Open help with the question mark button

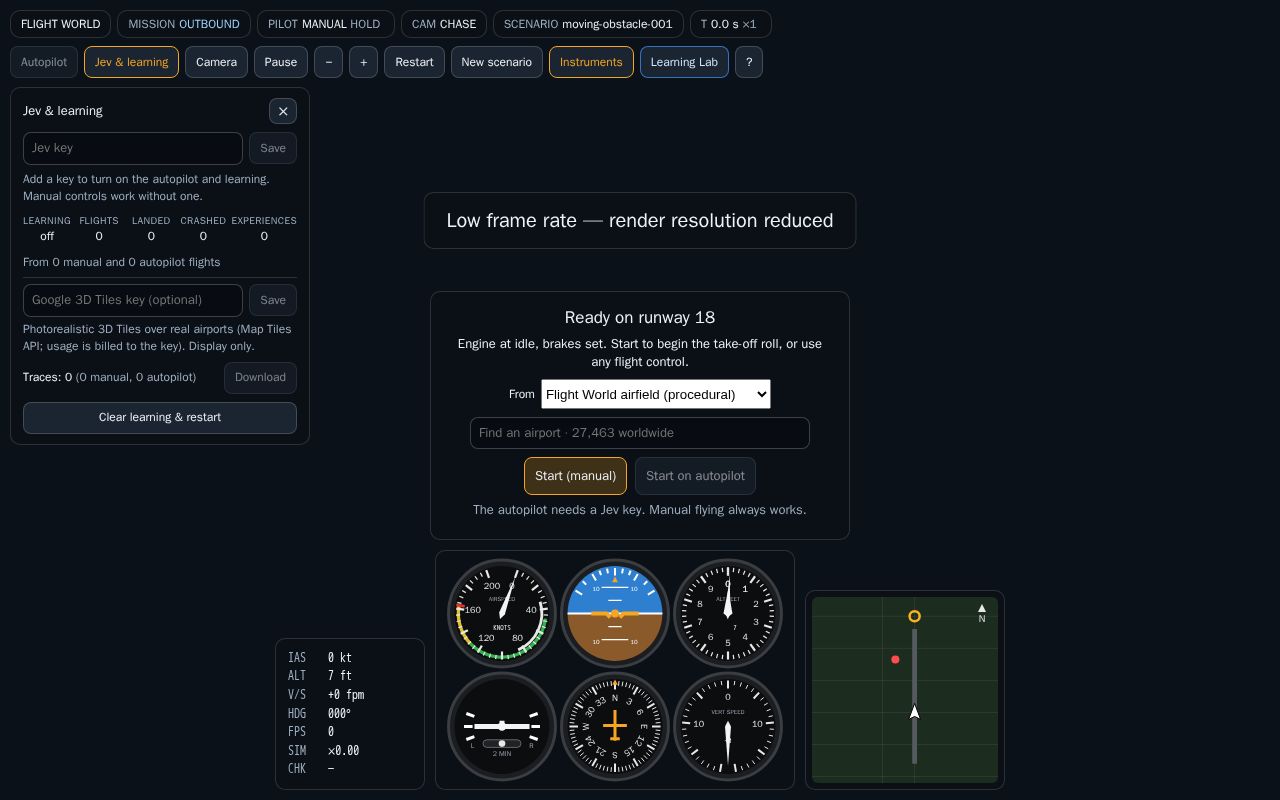coord(749,62)
